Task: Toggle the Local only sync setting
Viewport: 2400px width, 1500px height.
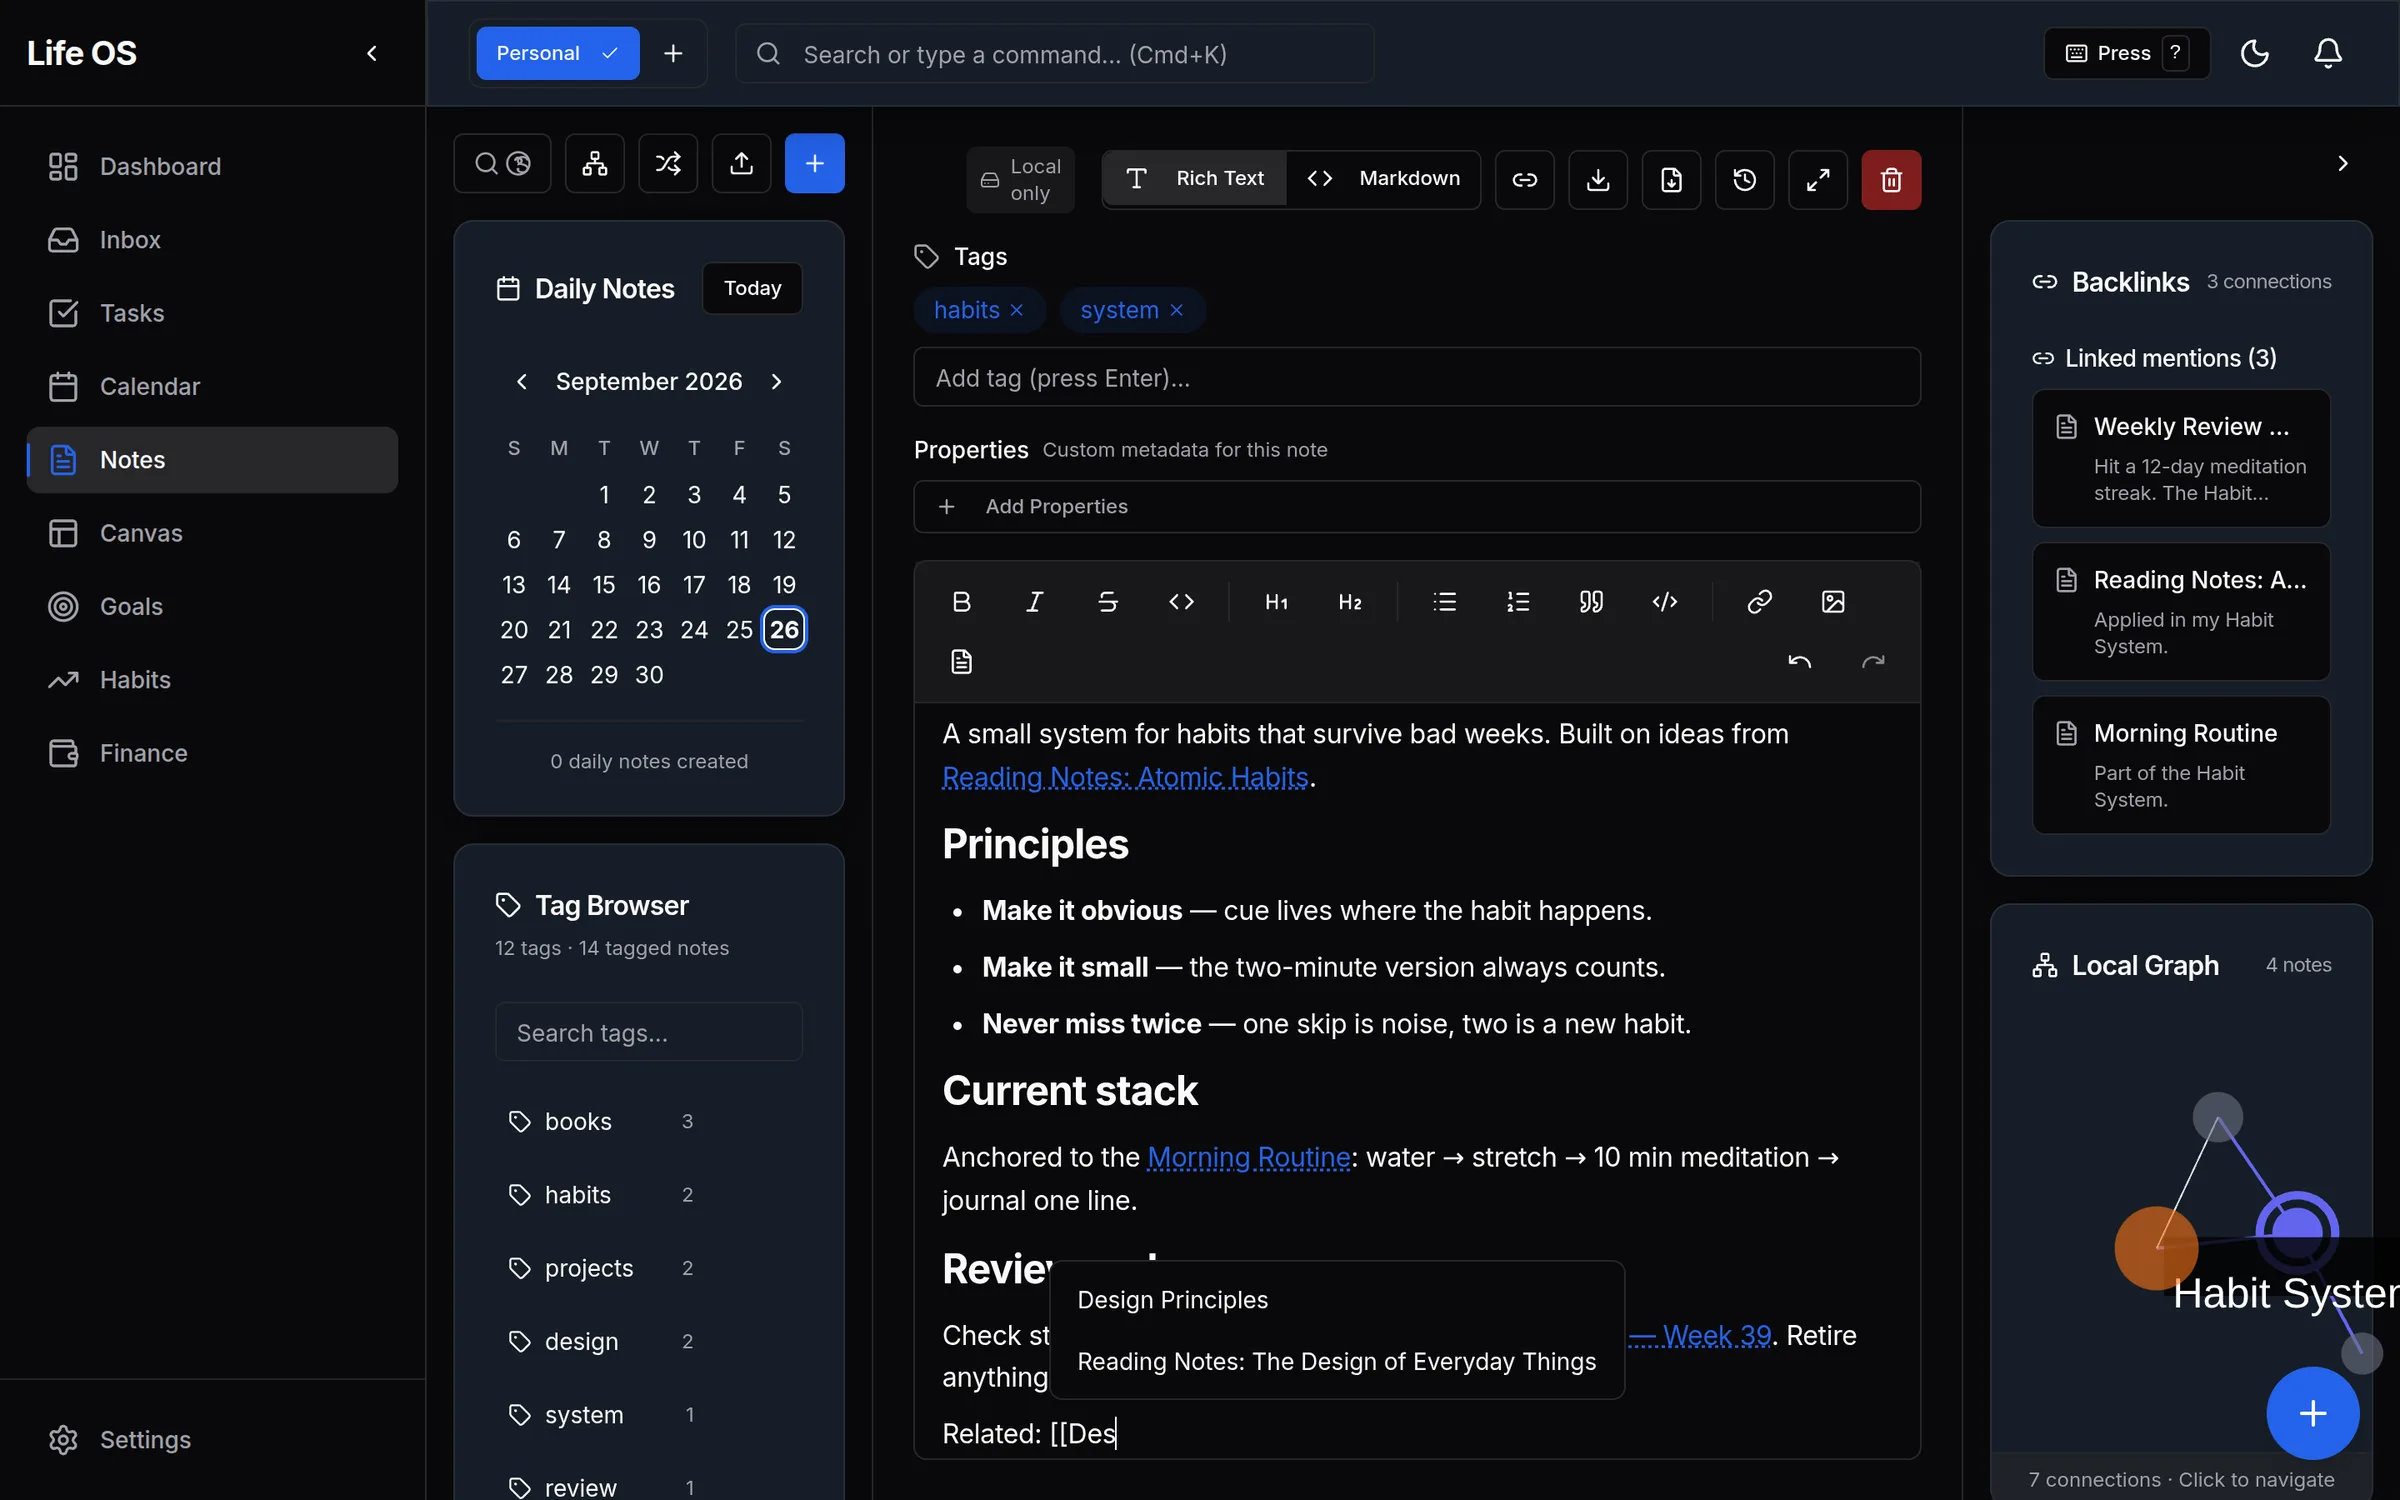Action: point(1020,179)
